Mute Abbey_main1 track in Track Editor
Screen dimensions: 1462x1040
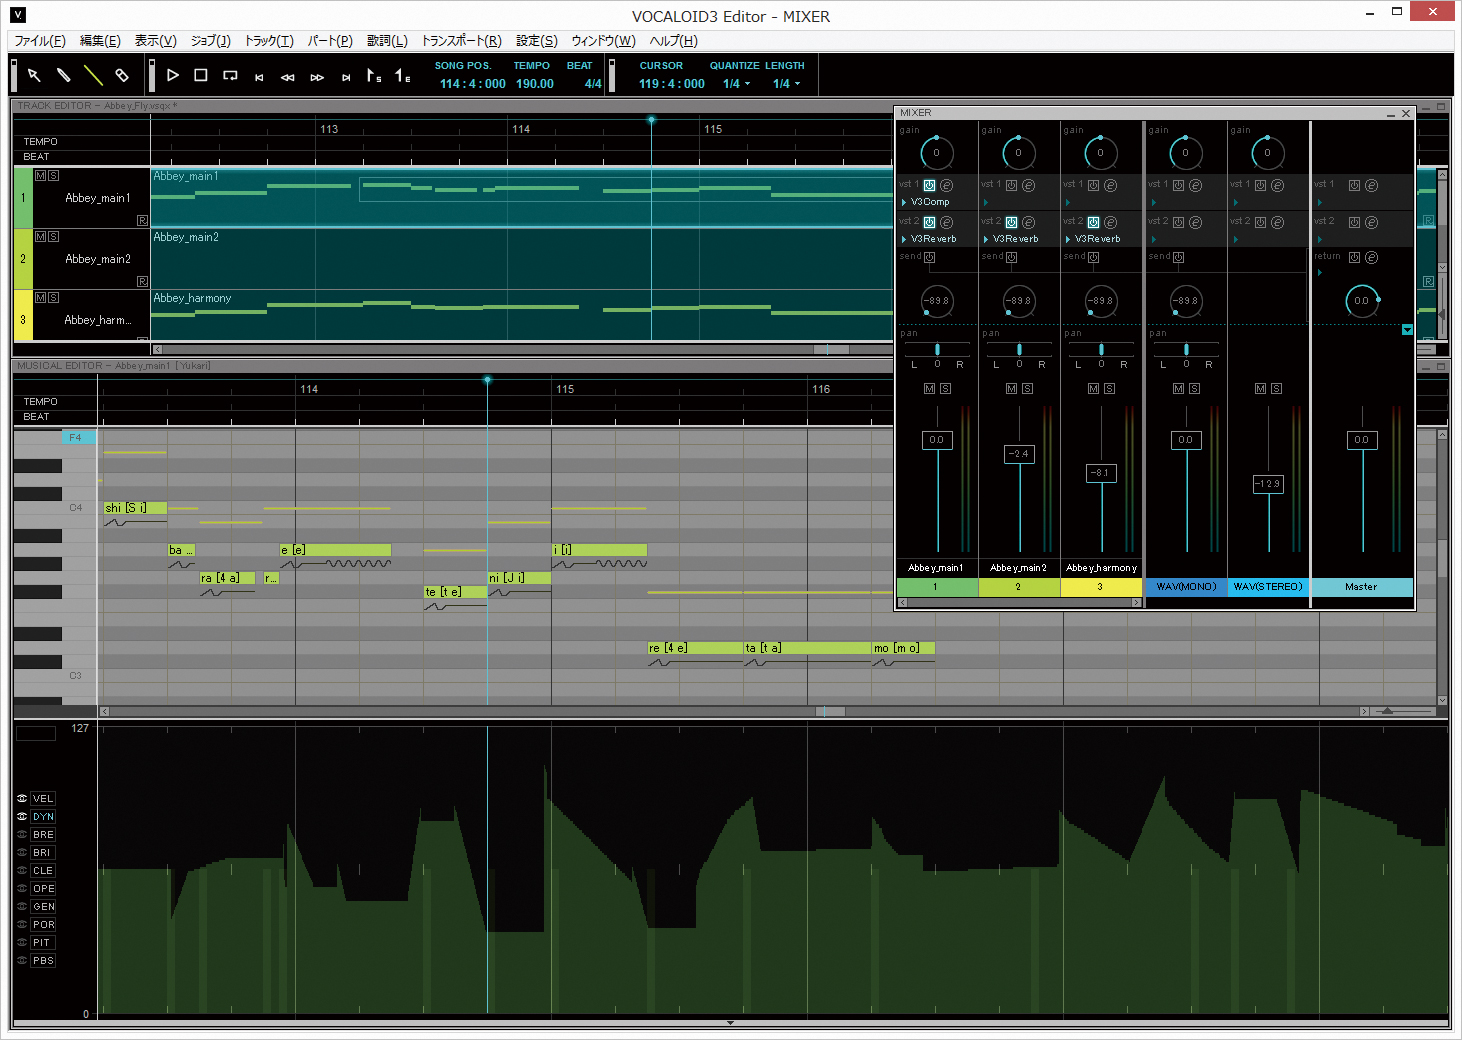[40, 175]
